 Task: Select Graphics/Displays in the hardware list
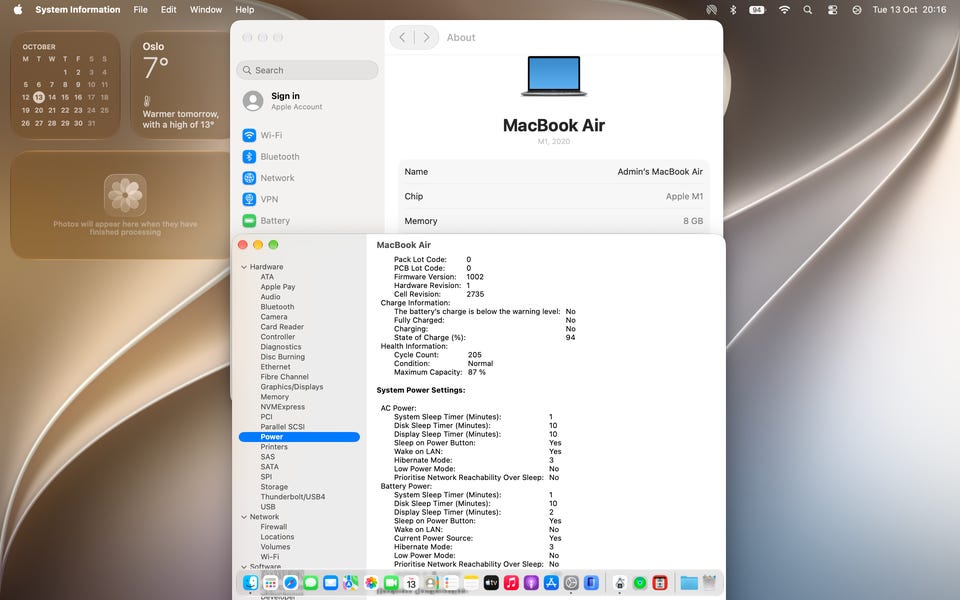(291, 387)
